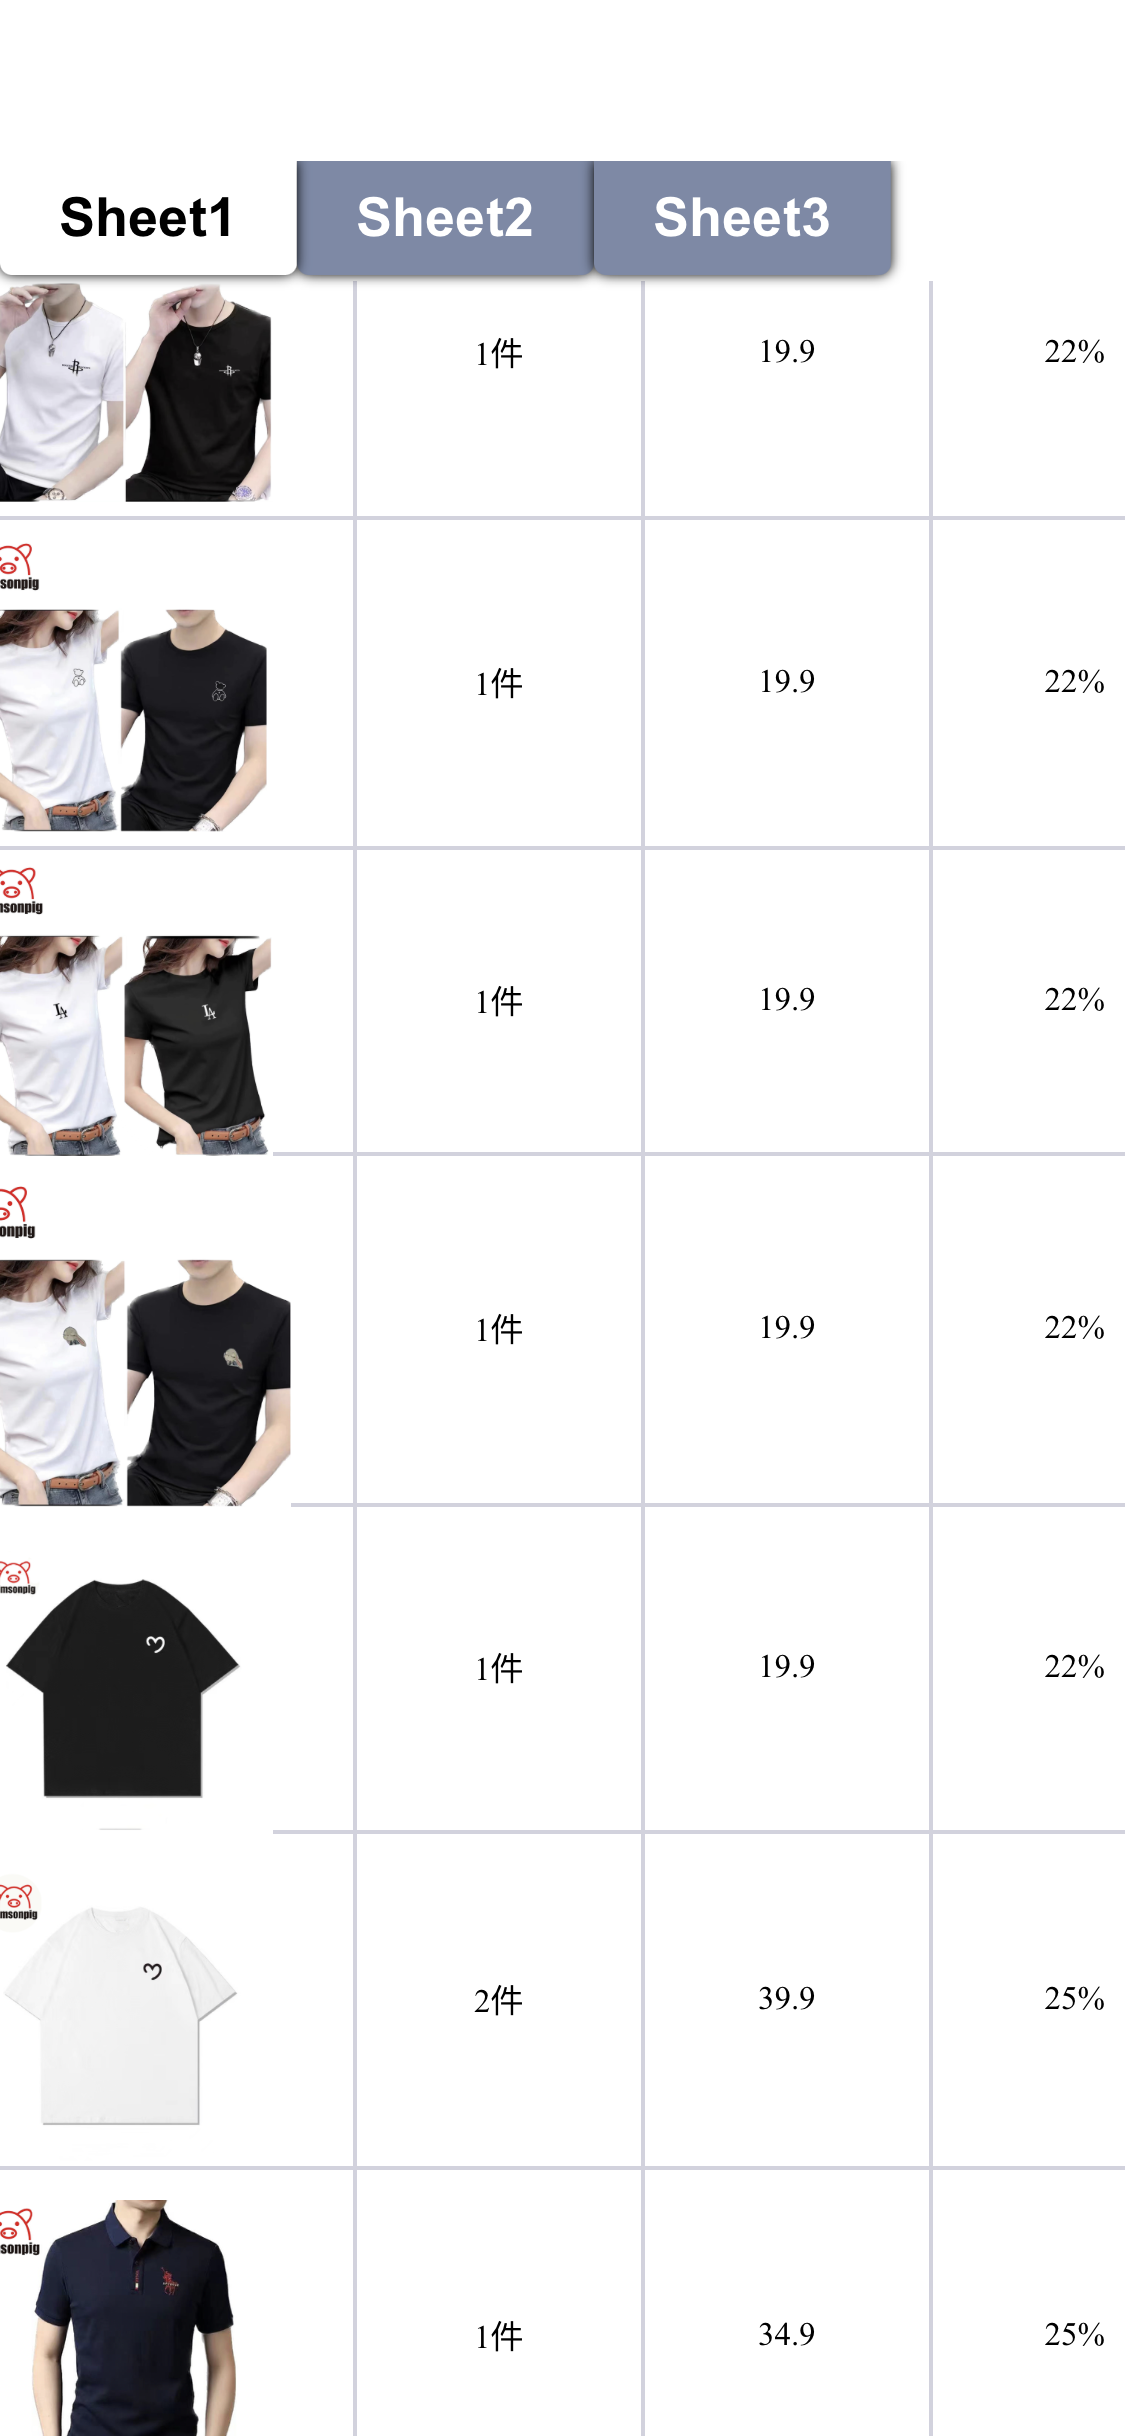Select the Sheet1 tab
Viewport: 1125px width, 2436px height.
point(147,218)
